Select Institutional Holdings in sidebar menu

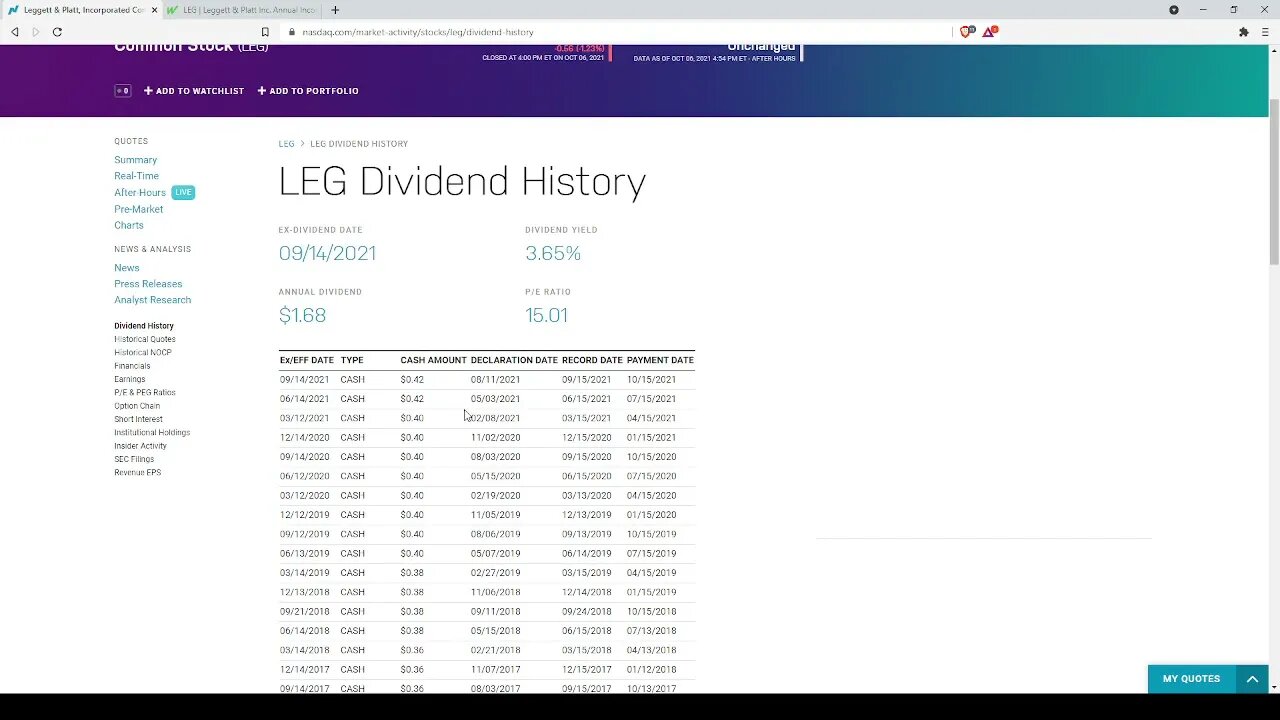point(152,432)
